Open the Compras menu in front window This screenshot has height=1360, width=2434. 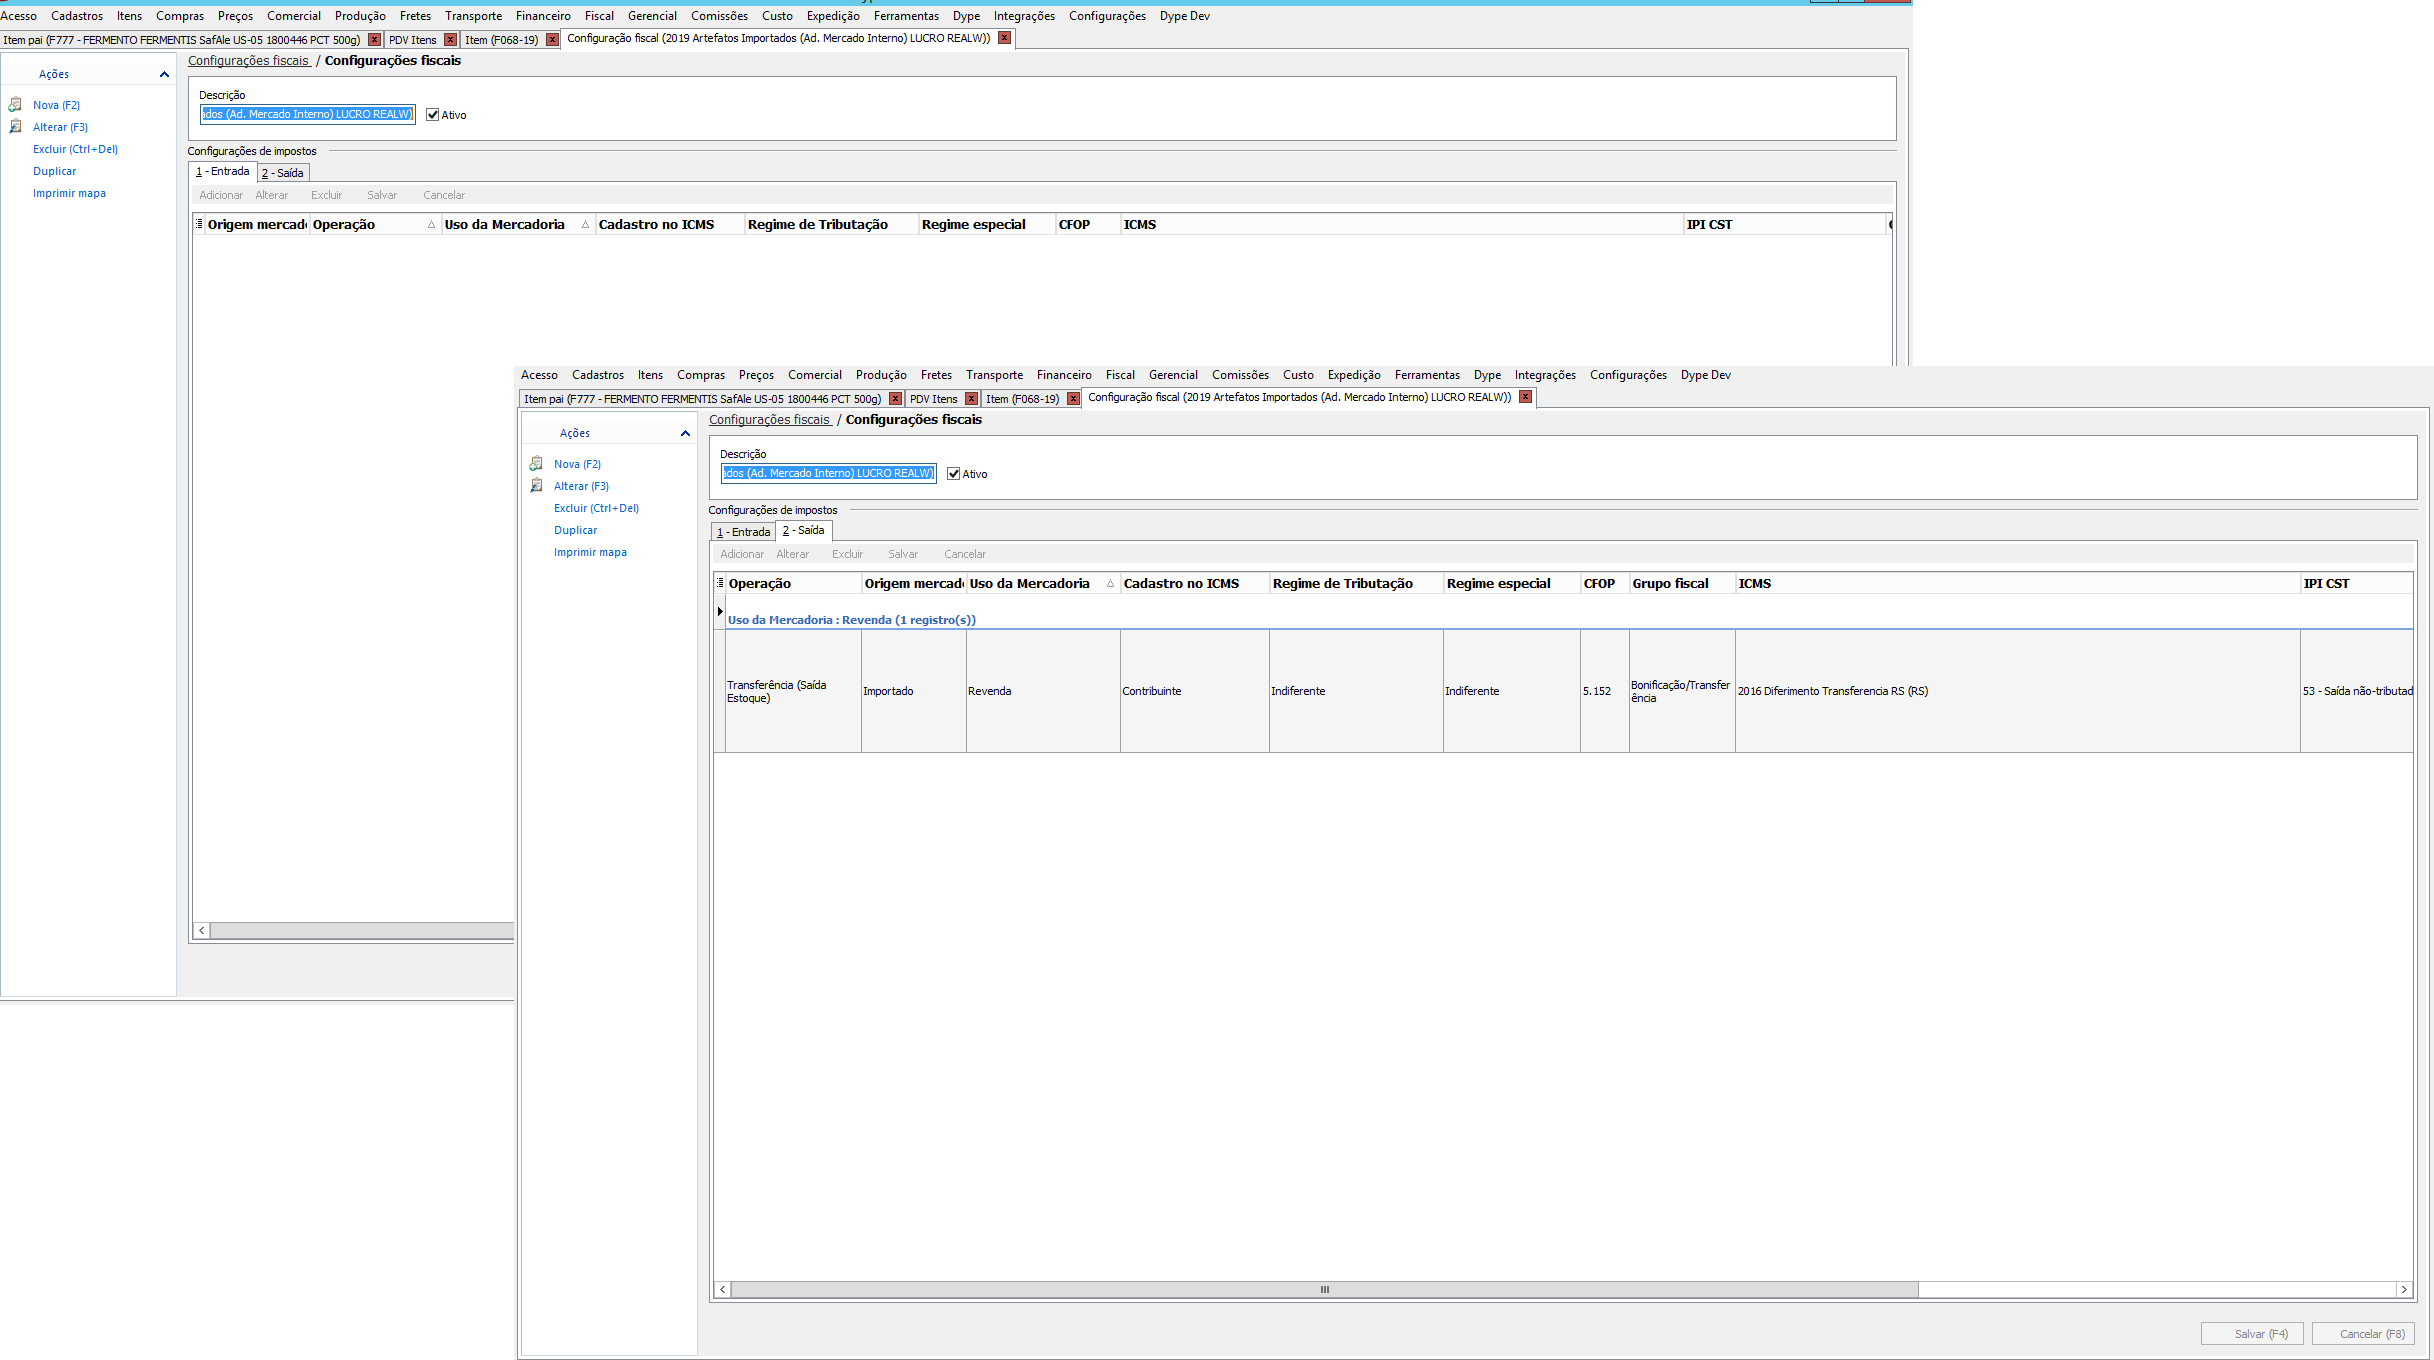coord(701,375)
